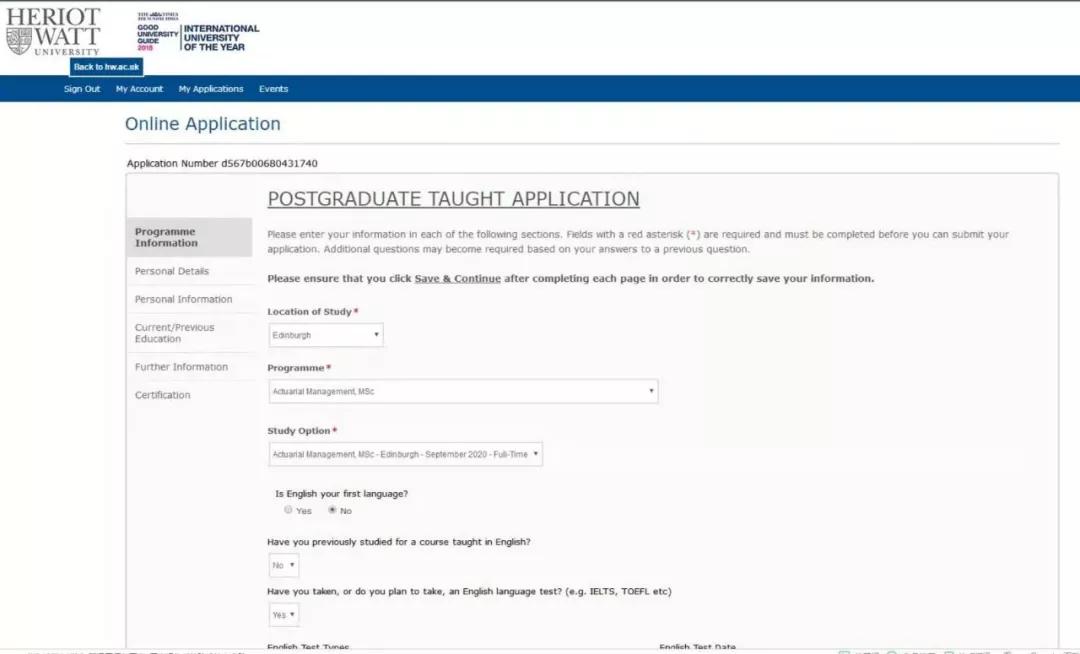Open the Personal Information section

pyautogui.click(x=183, y=299)
